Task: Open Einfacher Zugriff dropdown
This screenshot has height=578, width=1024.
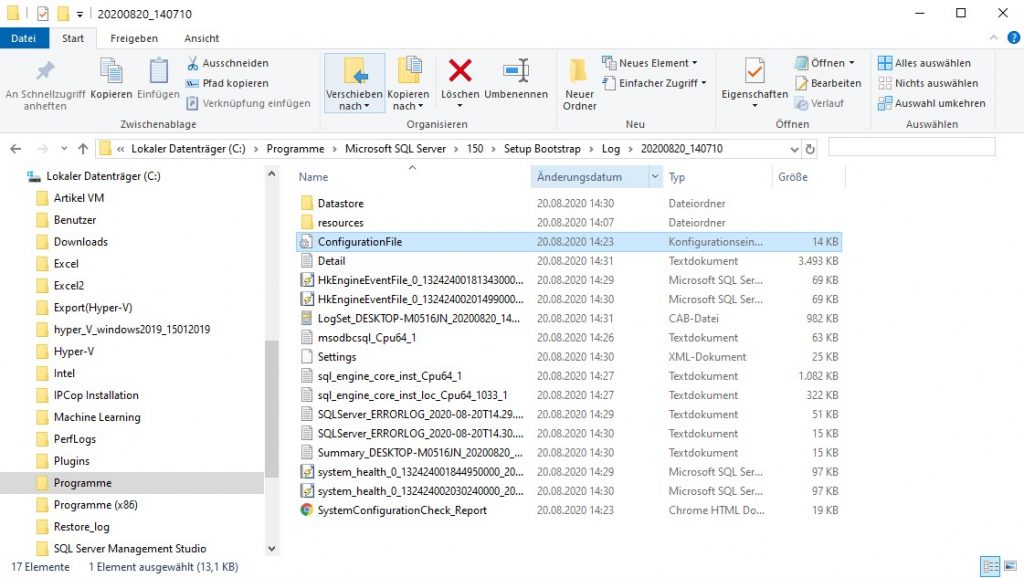Action: click(654, 83)
